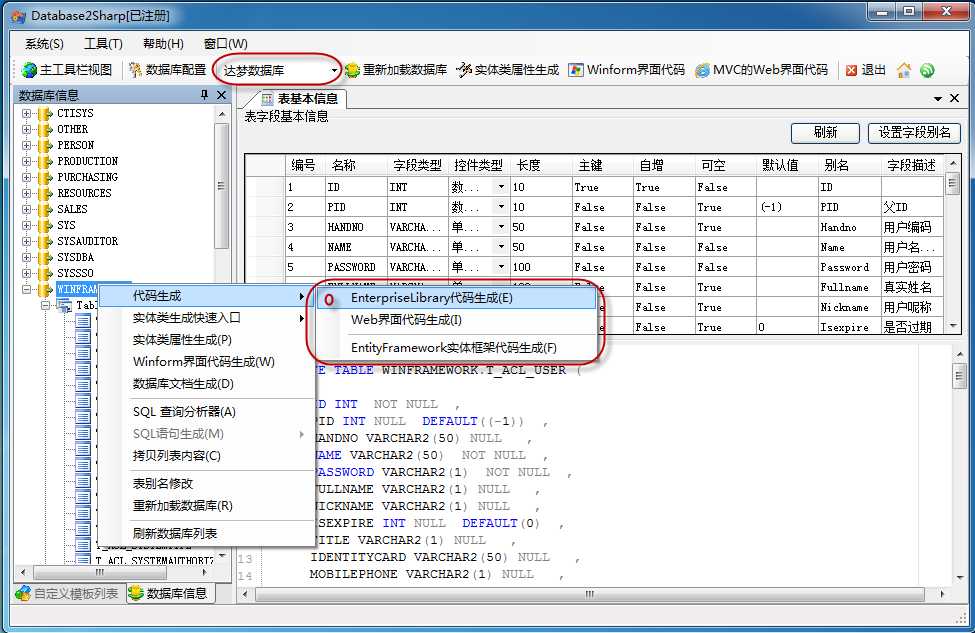Image resolution: width=975 pixels, height=633 pixels.
Task: Pin the 数据库信息 panel with the pushpin
Action: pyautogui.click(x=204, y=95)
